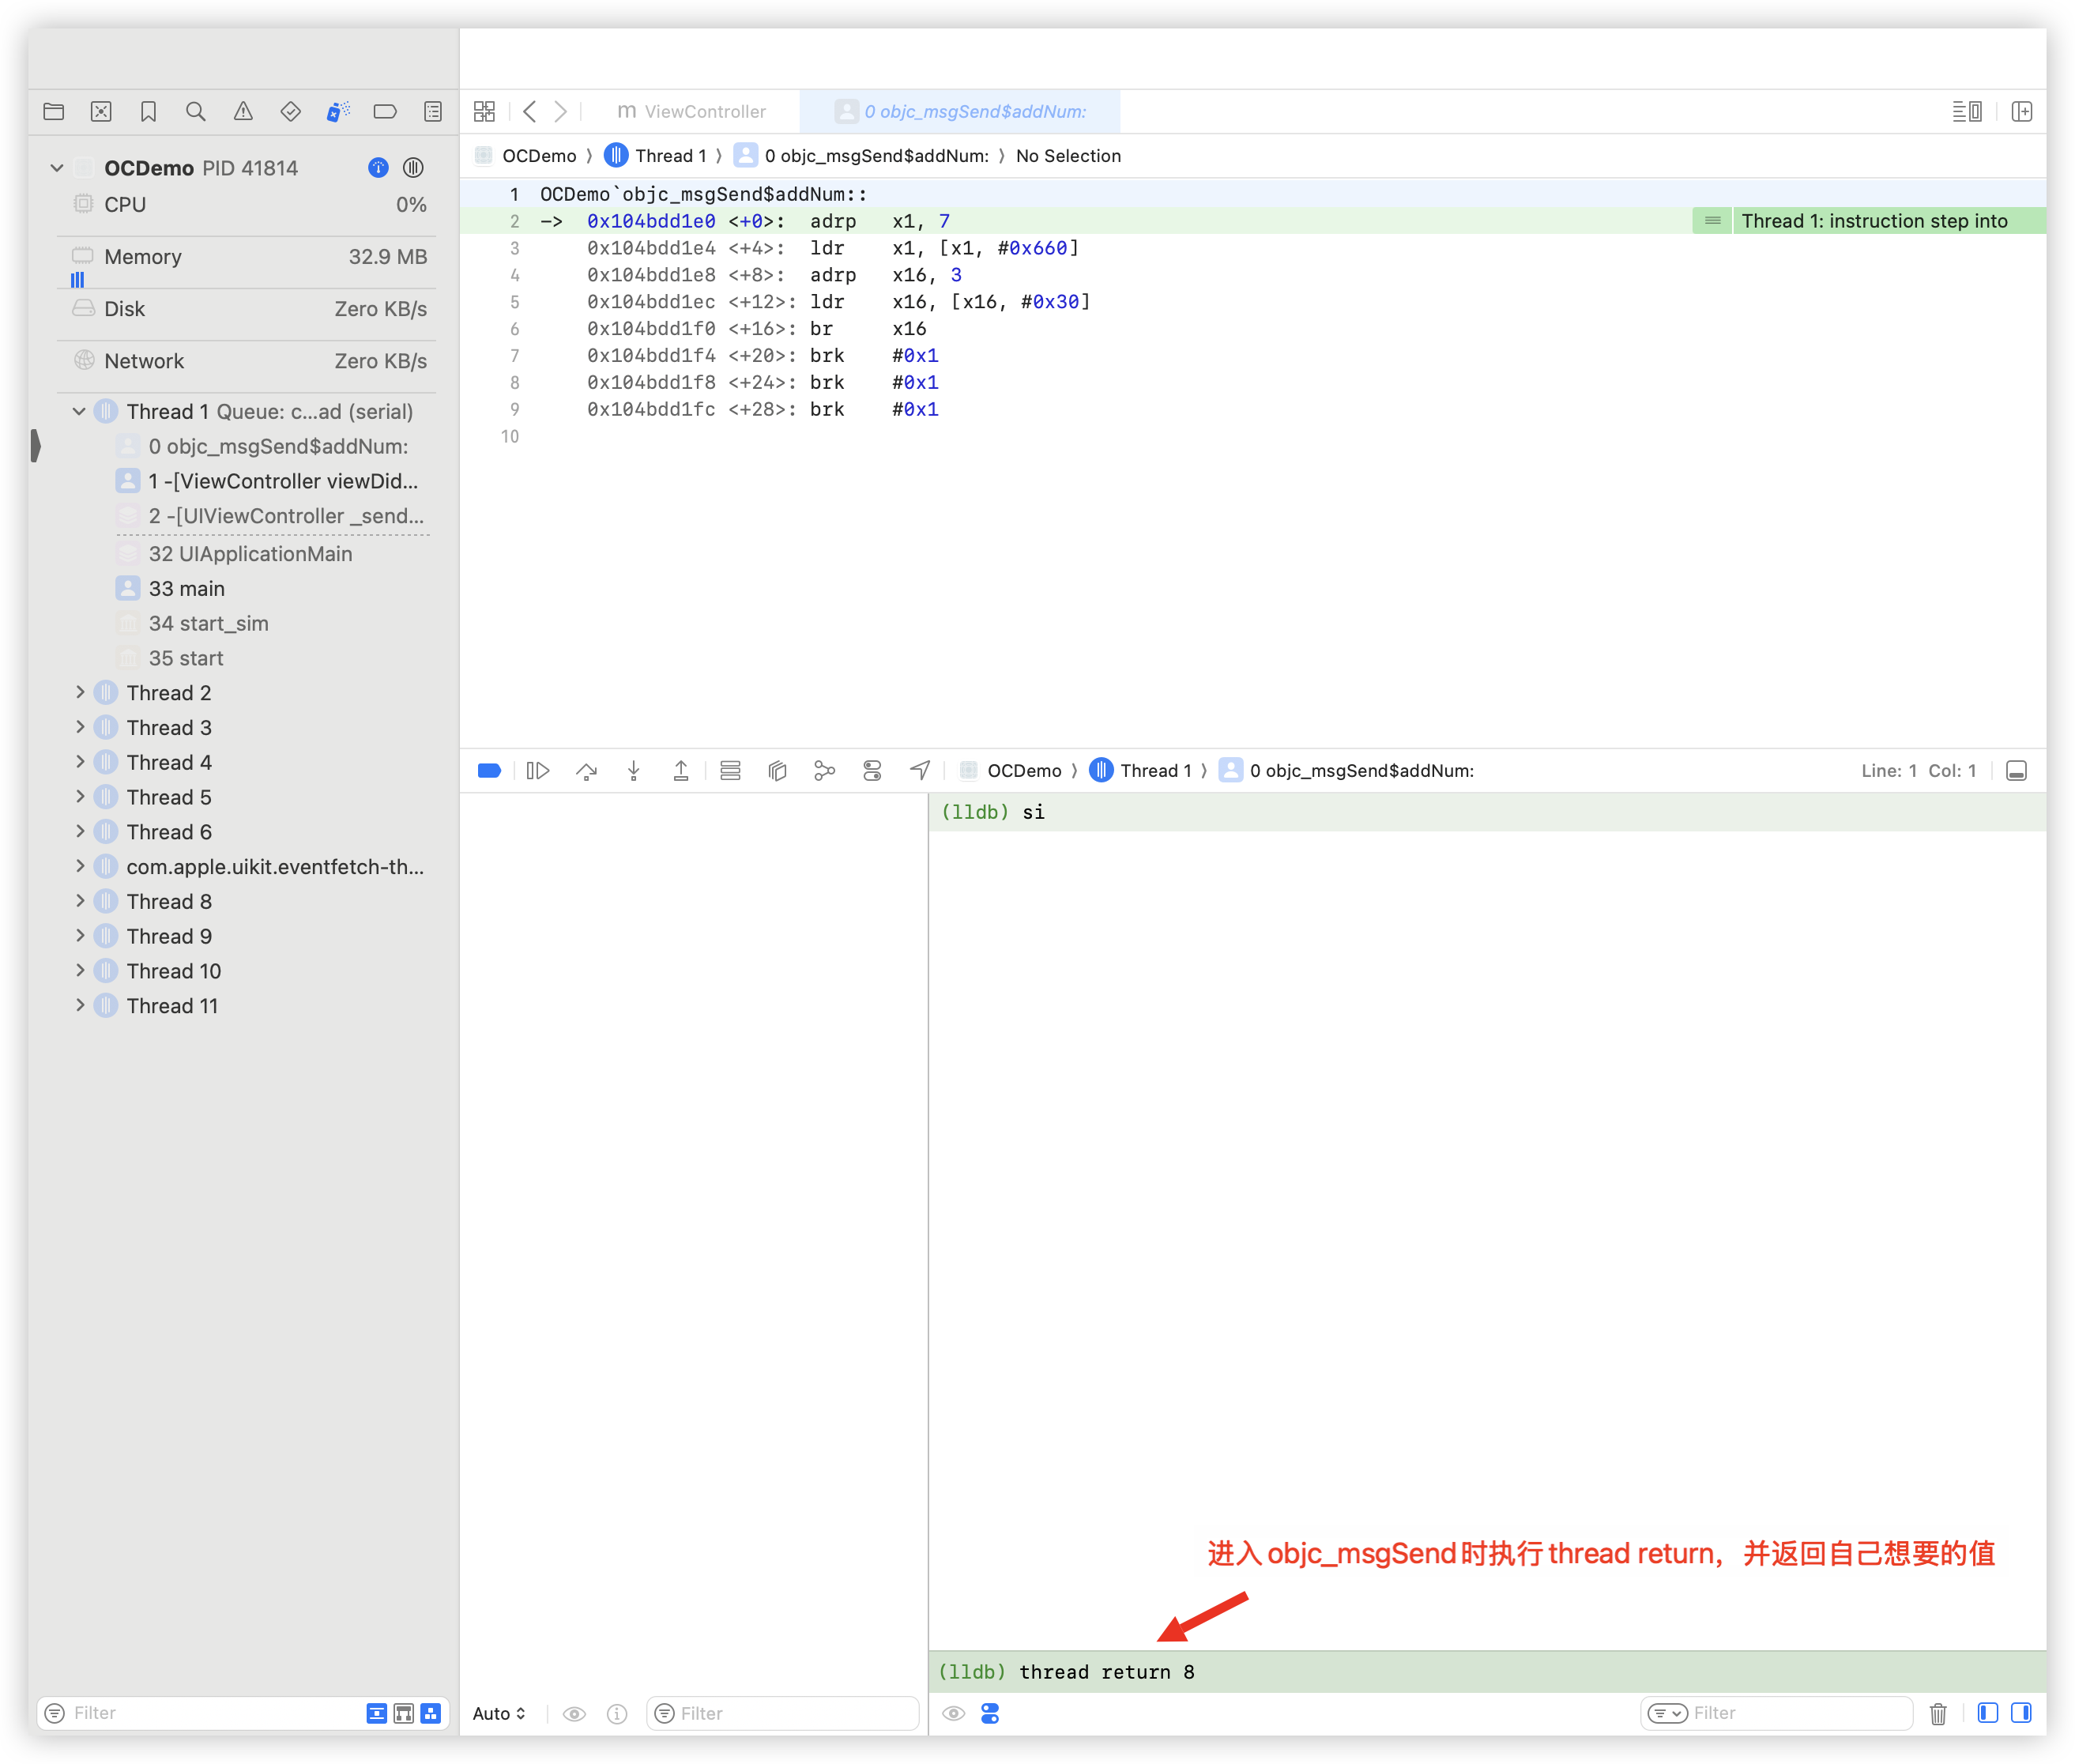This screenshot has width=2075, height=1764.
Task: Open the Find navigator magnifier icon
Action: 195,111
